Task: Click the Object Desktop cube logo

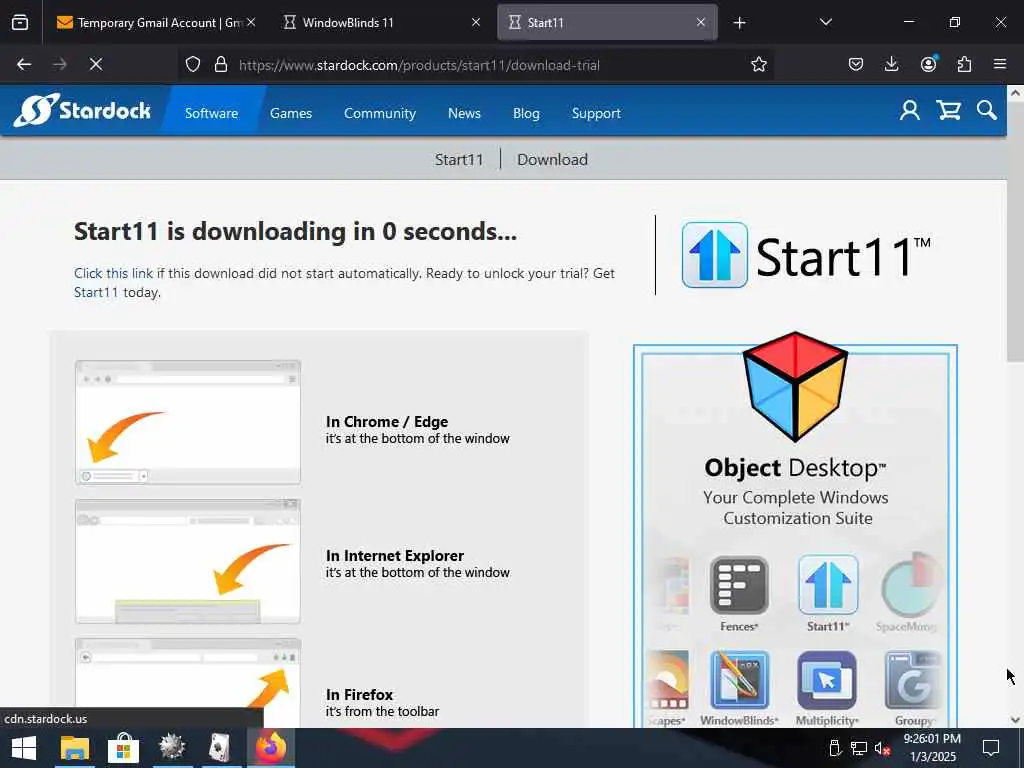Action: coord(795,386)
